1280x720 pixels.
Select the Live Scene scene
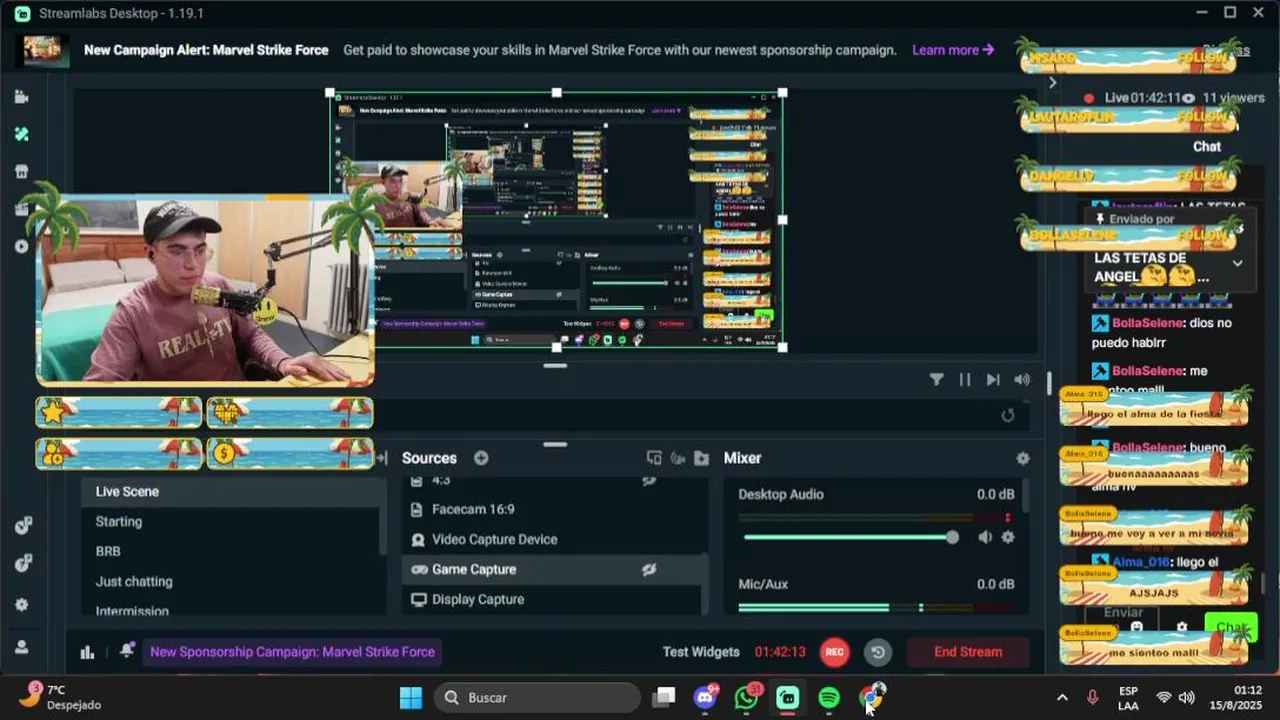232,491
